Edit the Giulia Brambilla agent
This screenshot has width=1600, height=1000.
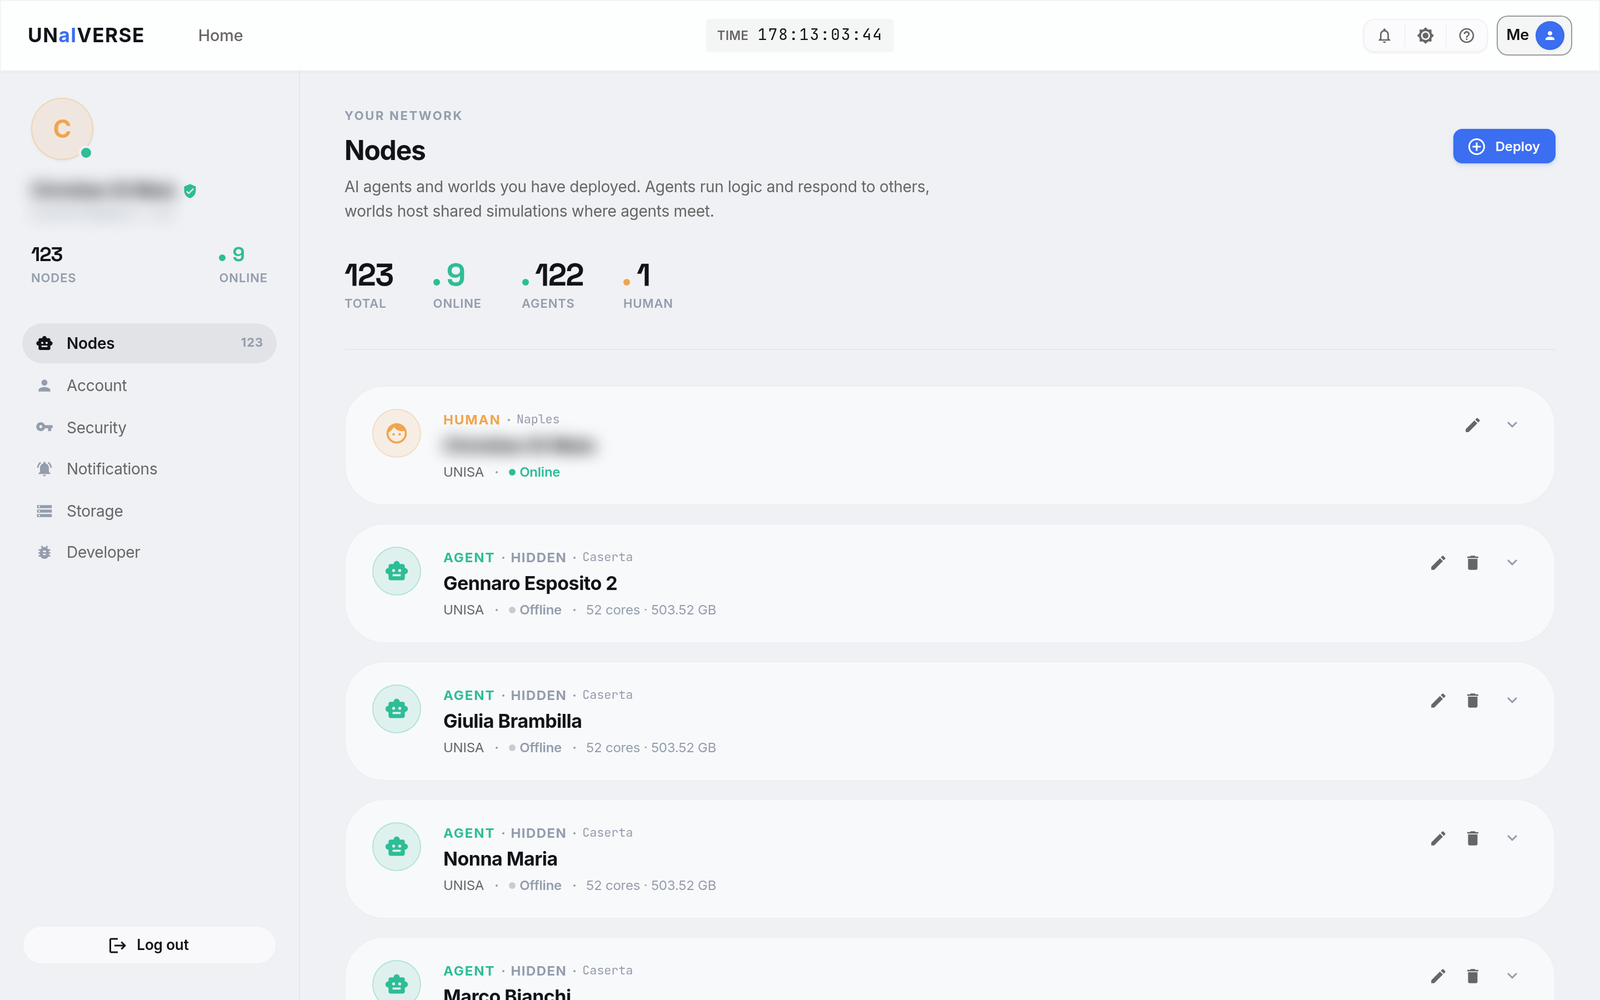(x=1438, y=701)
